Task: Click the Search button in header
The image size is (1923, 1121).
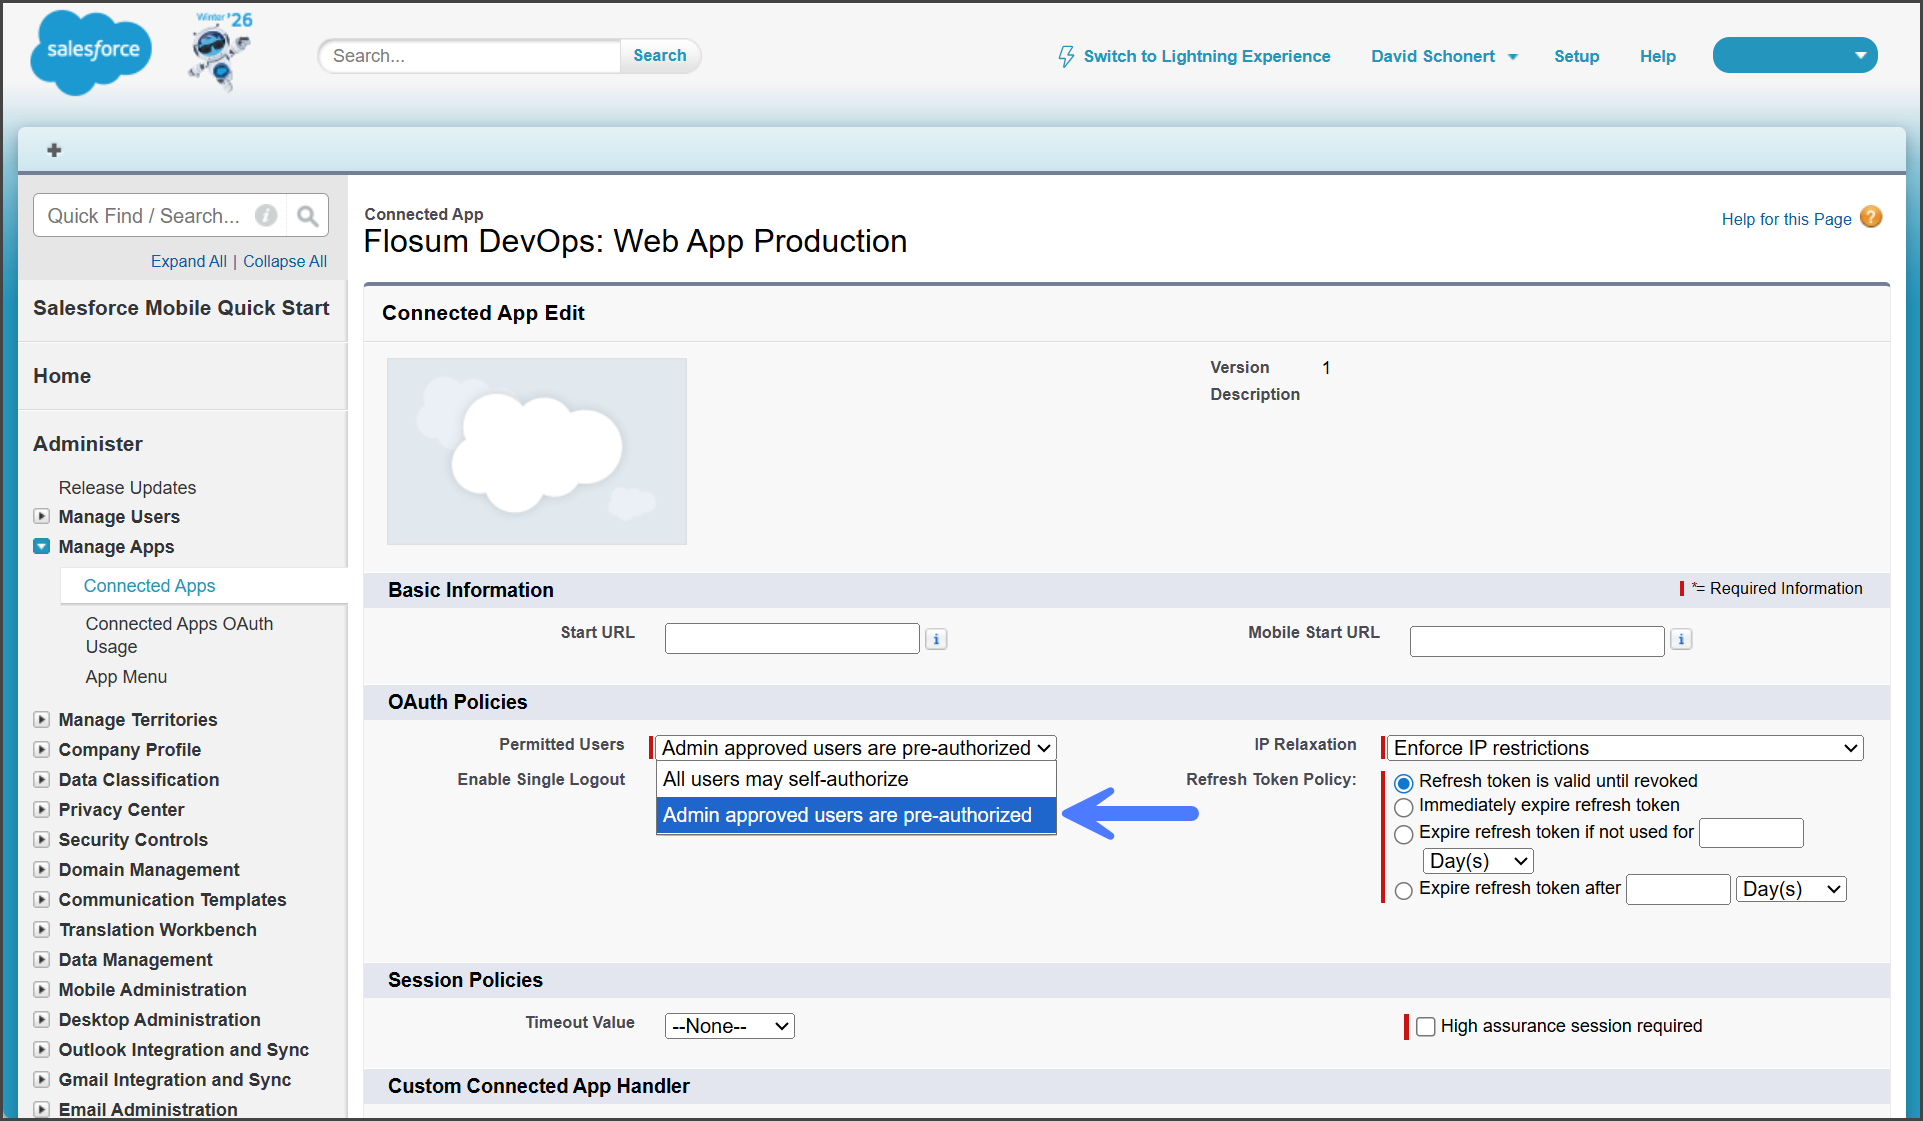Action: 659,56
